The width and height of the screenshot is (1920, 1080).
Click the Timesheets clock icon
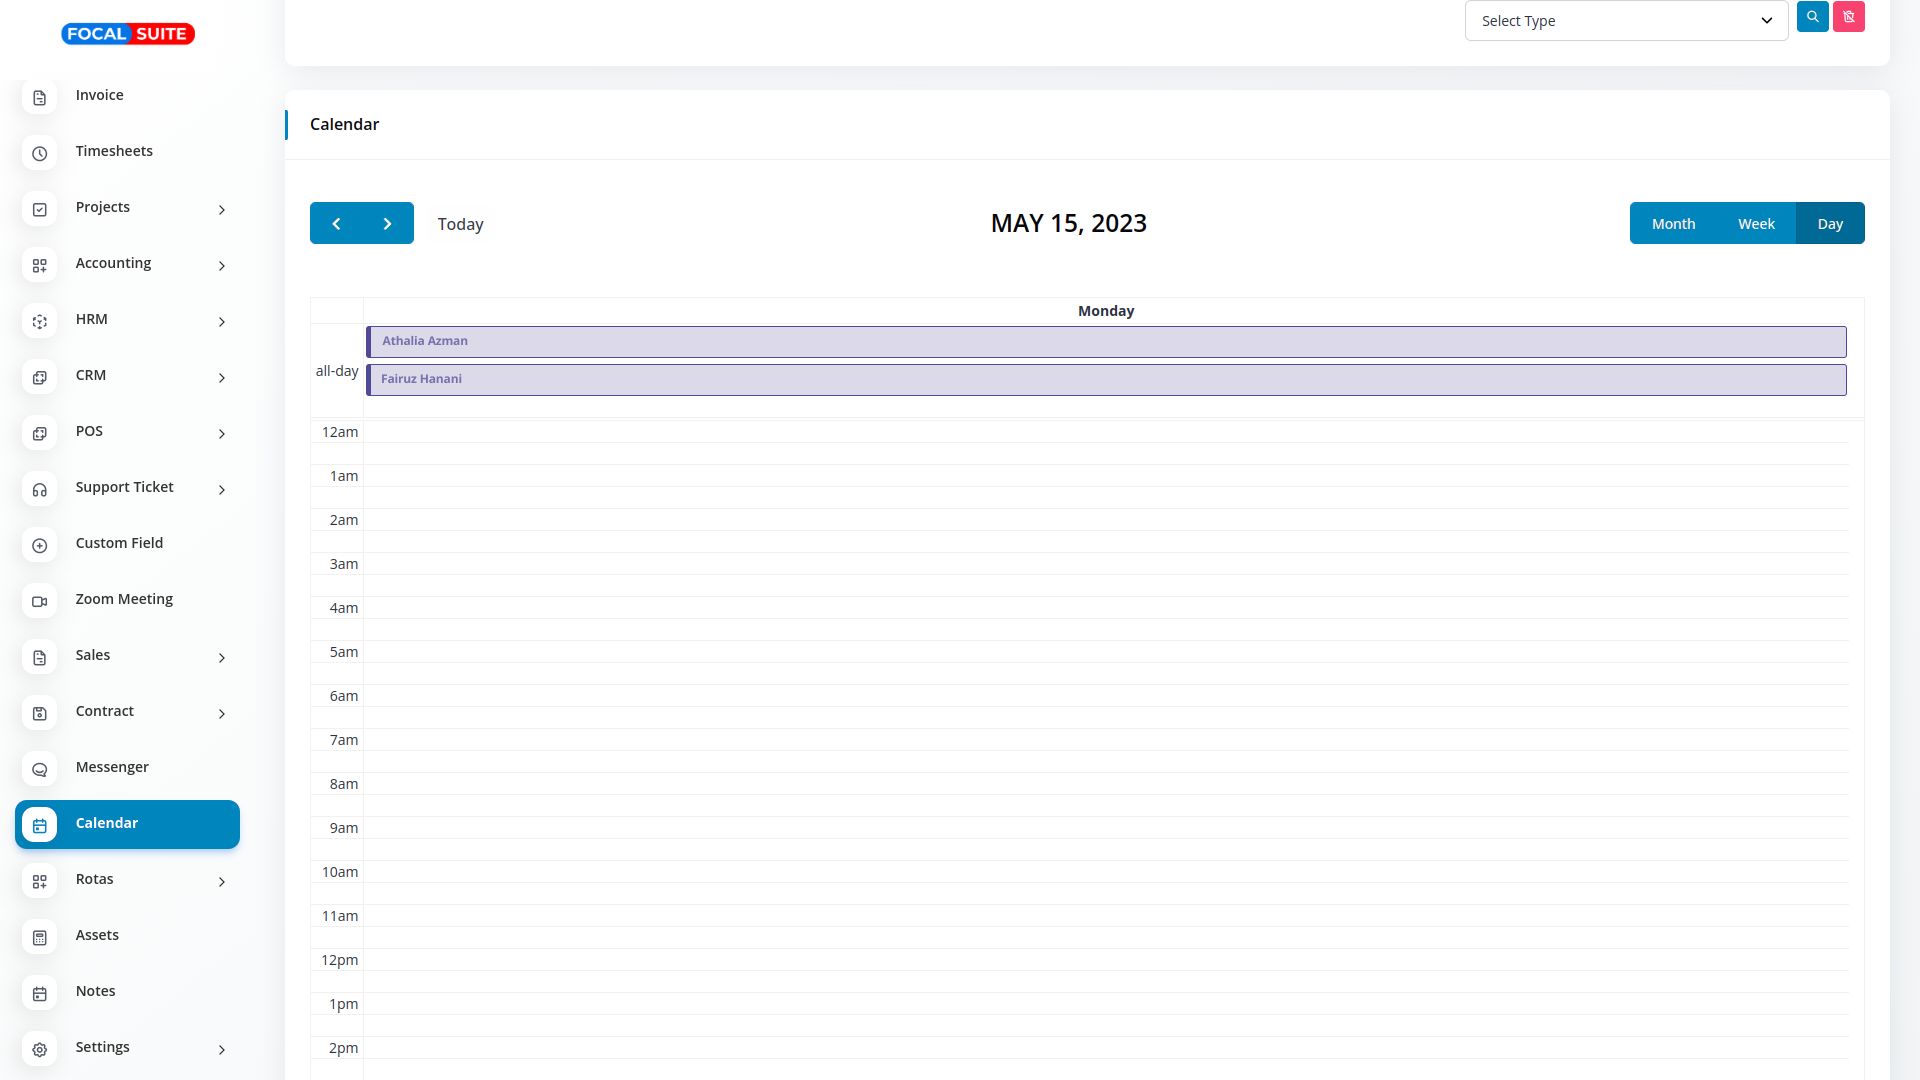(40, 153)
